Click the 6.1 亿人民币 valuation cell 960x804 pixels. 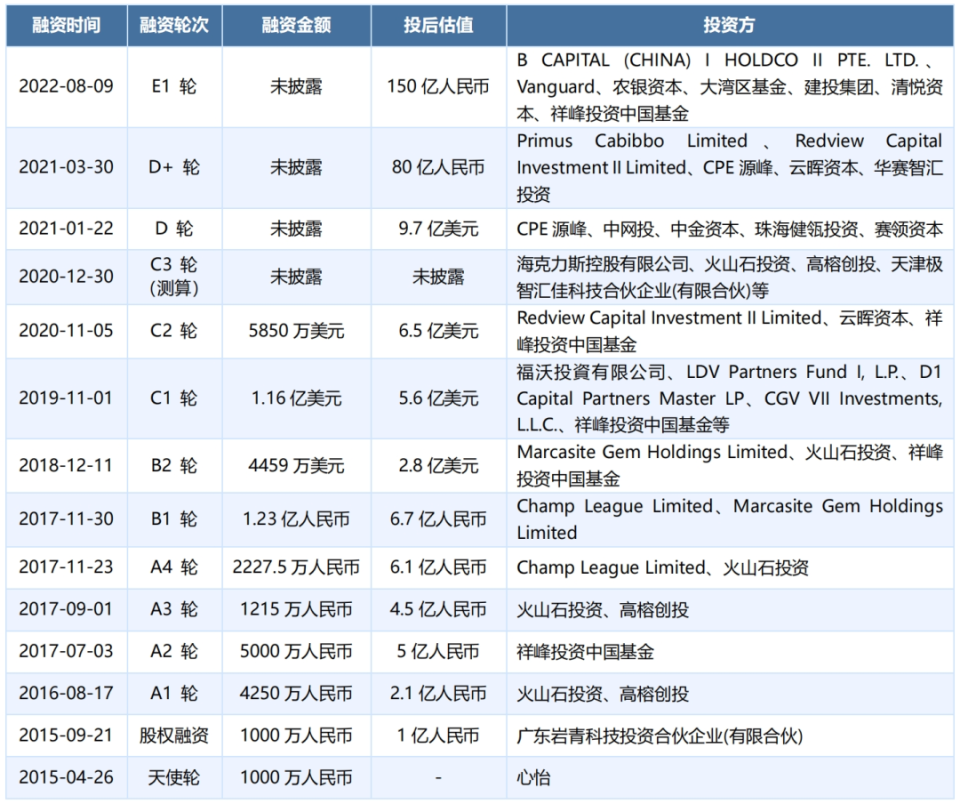tap(438, 568)
